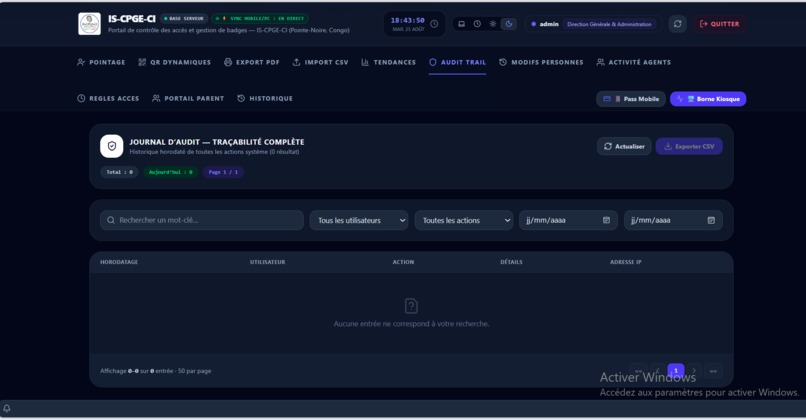Open the Activité Agents tab
The image size is (806, 420).
[x=634, y=62]
